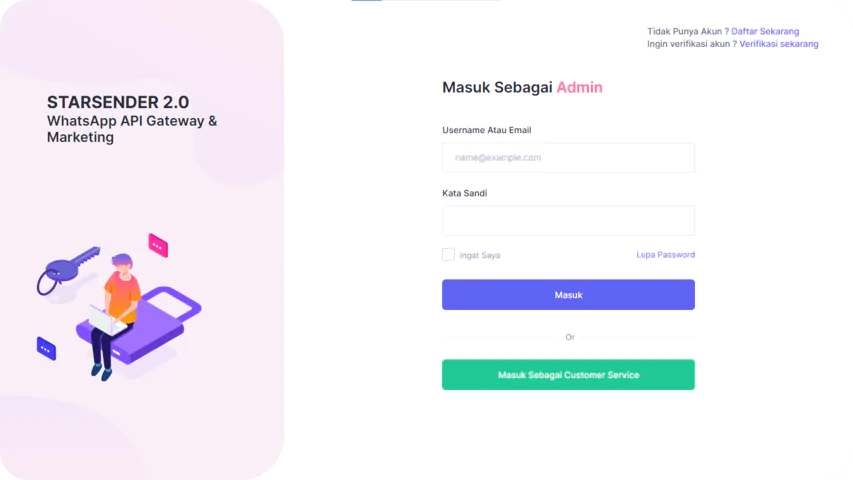853x480 pixels.
Task: Click the WhatsApp API Gateway & Marketing subtitle
Action: point(131,129)
